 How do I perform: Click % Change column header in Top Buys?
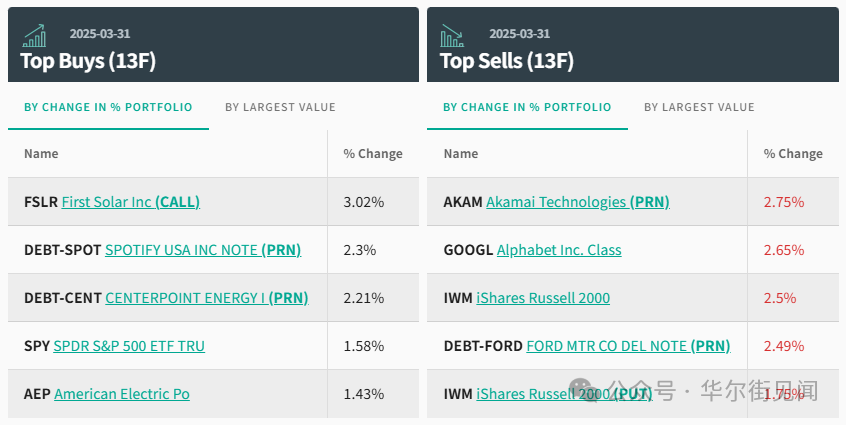pos(372,154)
